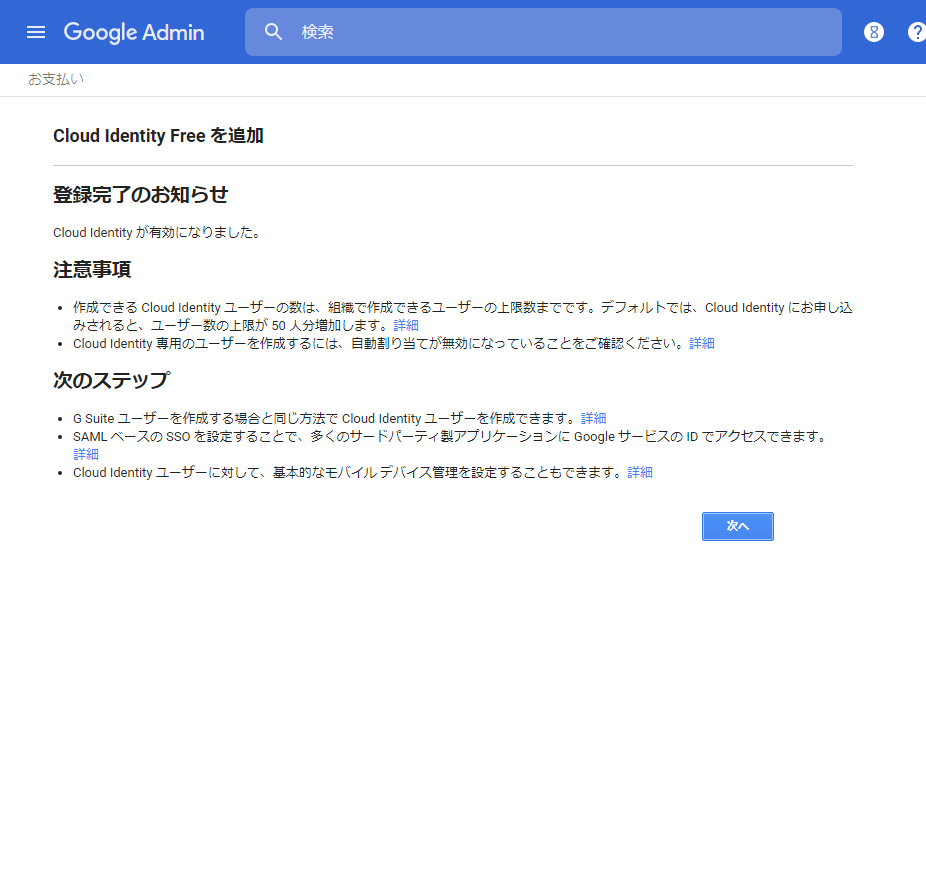The image size is (926, 891).
Task: Focus the 検索 search field
Action: pyautogui.click(x=543, y=32)
